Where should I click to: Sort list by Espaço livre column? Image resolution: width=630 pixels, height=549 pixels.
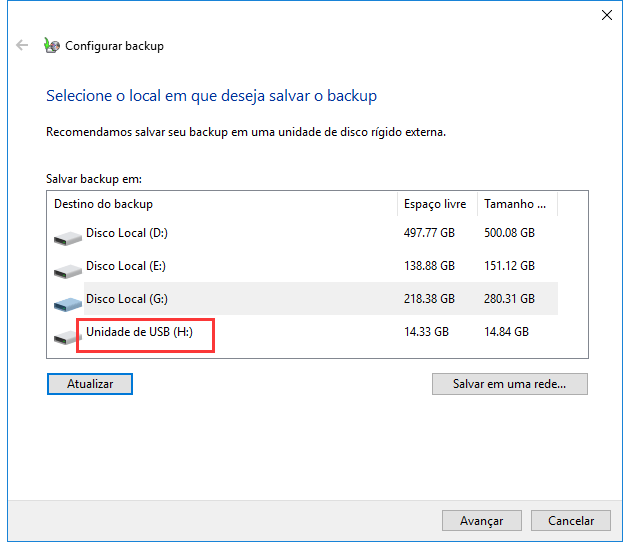click(436, 204)
